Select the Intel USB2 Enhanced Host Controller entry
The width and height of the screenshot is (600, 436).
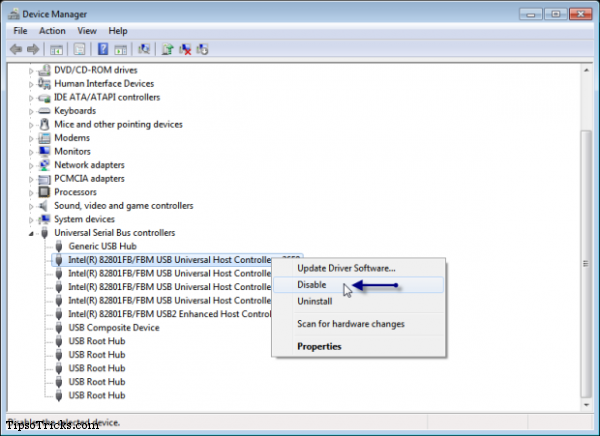point(170,314)
